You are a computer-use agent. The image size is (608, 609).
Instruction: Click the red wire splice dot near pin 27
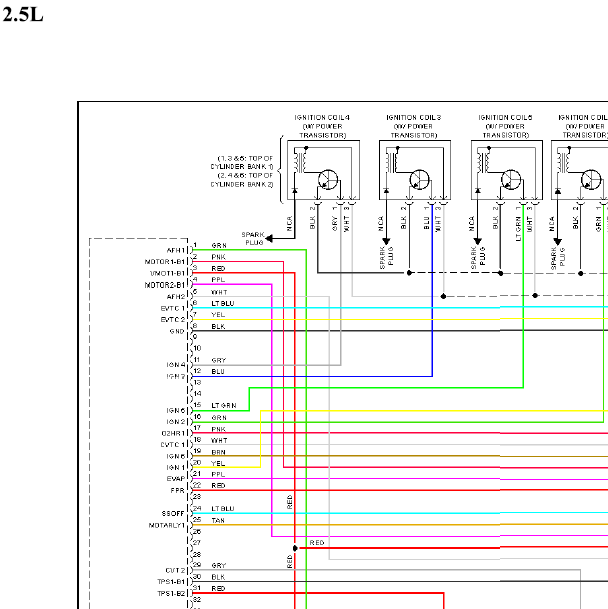(295, 548)
